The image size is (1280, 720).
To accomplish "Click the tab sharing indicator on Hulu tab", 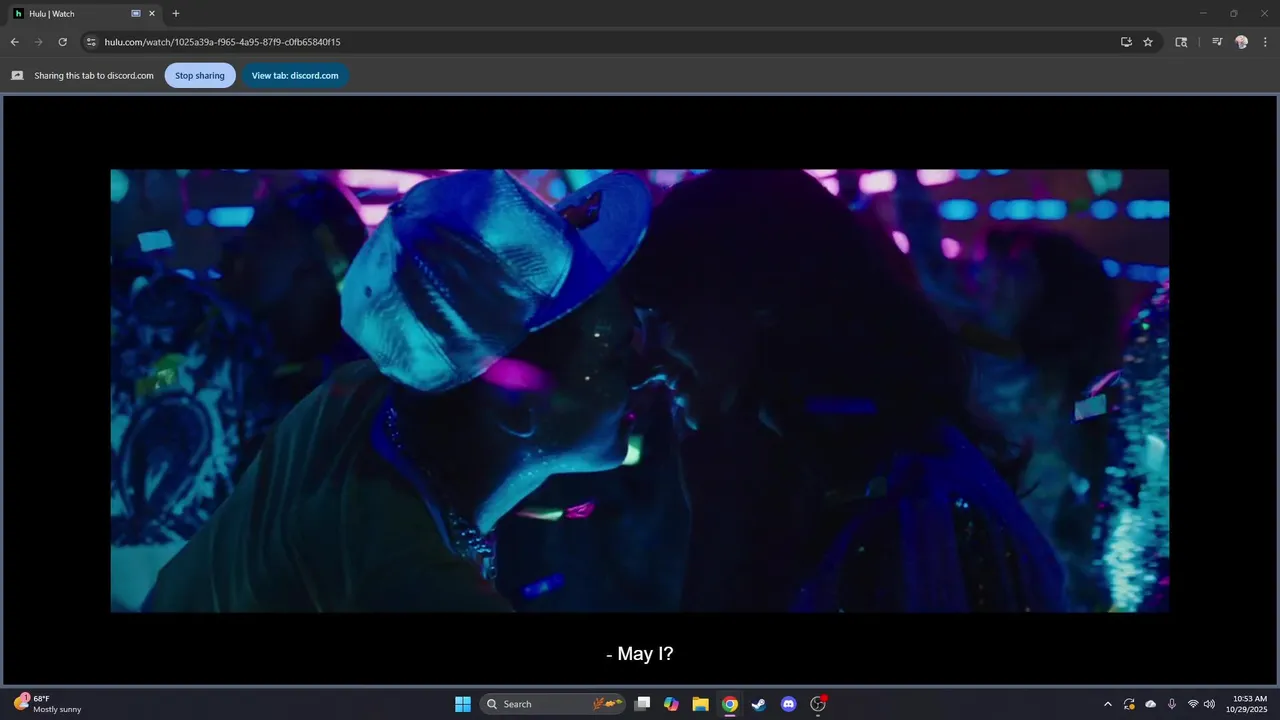I will [x=136, y=14].
